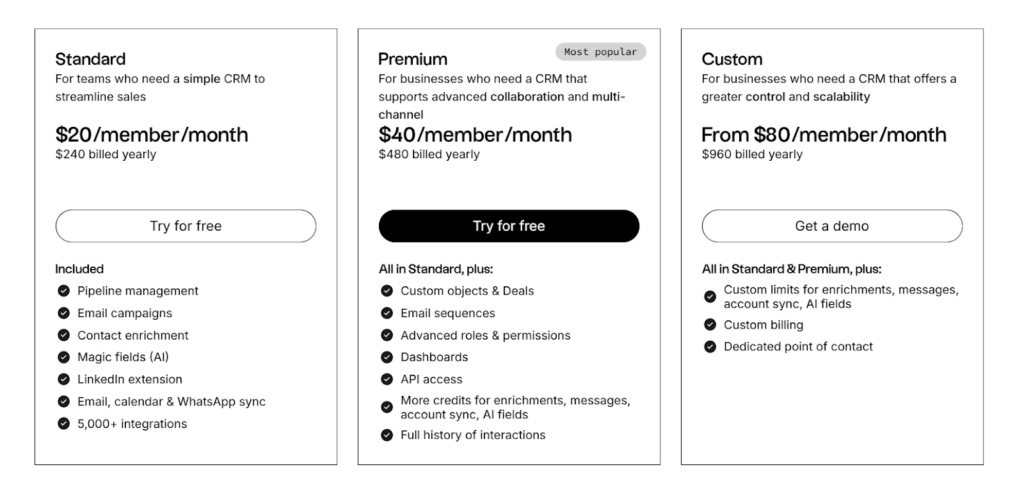
Task: Select the Custom plan heading
Action: click(x=732, y=59)
